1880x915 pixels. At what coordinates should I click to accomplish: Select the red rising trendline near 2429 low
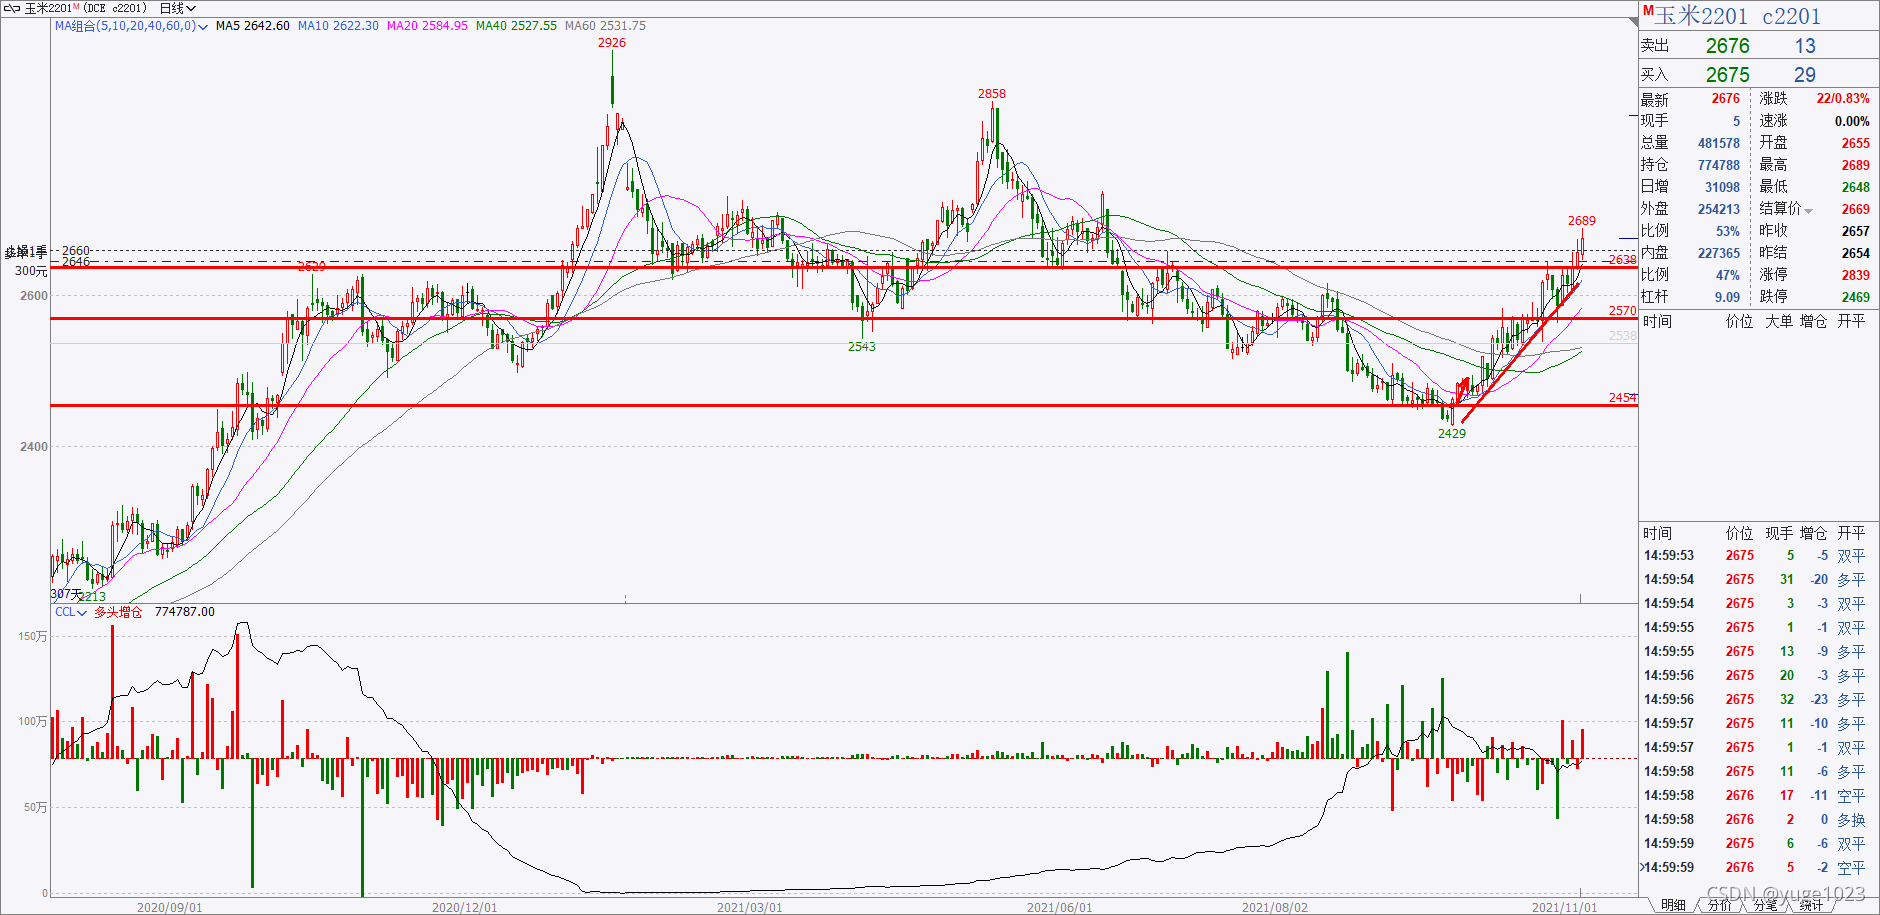point(1520,353)
